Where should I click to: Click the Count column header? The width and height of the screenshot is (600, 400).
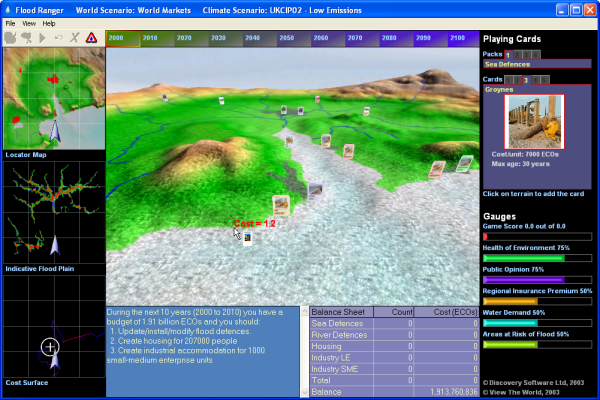pyautogui.click(x=394, y=312)
